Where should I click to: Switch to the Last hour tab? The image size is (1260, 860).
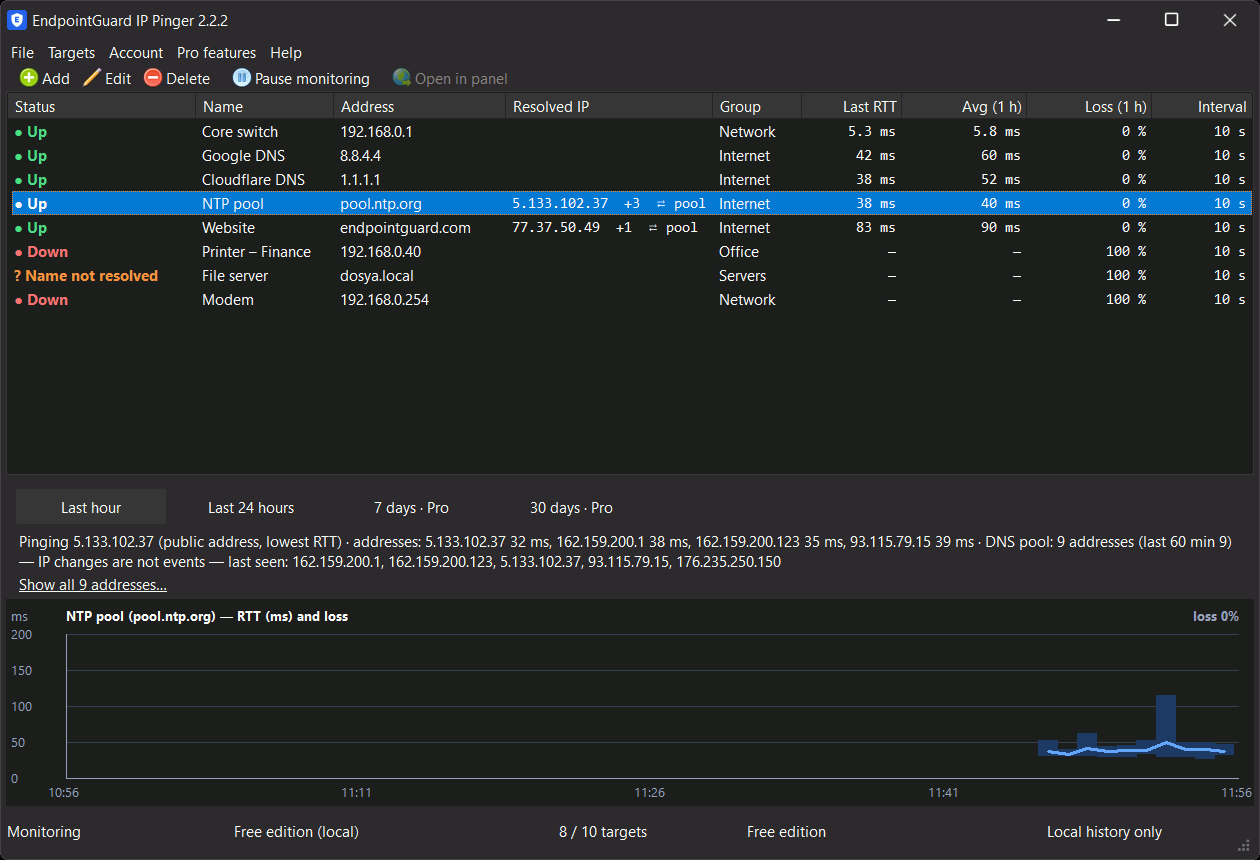click(91, 508)
